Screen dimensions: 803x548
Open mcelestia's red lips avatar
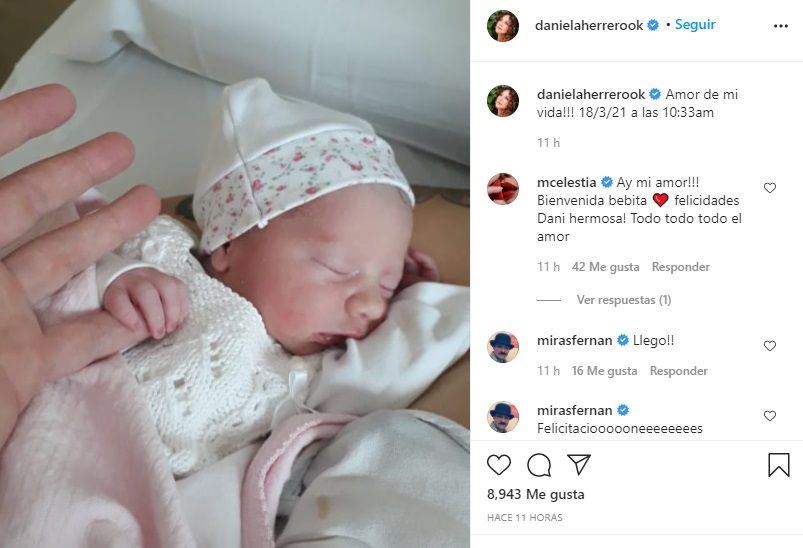coord(503,189)
